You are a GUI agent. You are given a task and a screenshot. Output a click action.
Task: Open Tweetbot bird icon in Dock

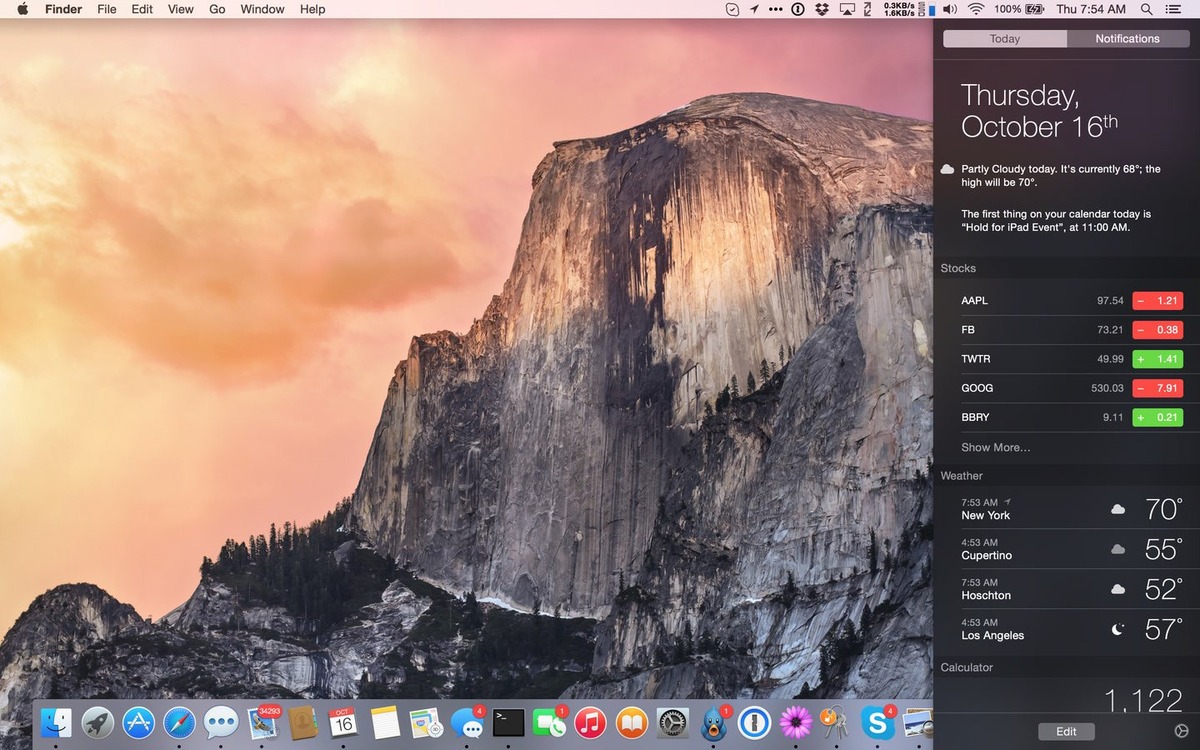(x=714, y=722)
